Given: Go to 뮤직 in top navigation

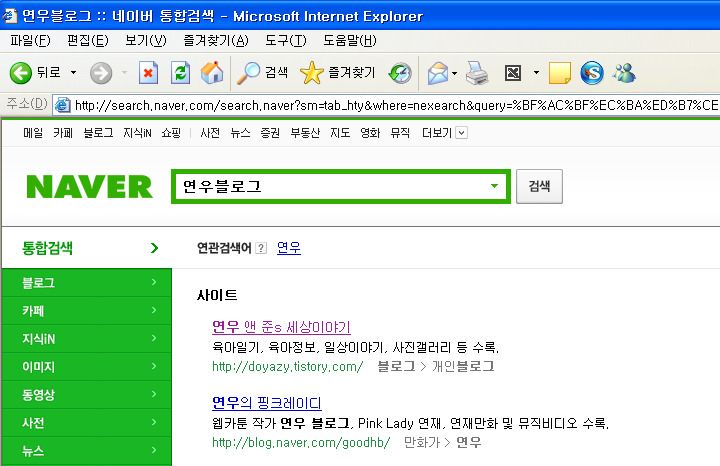Looking at the screenshot, I should (x=400, y=133).
